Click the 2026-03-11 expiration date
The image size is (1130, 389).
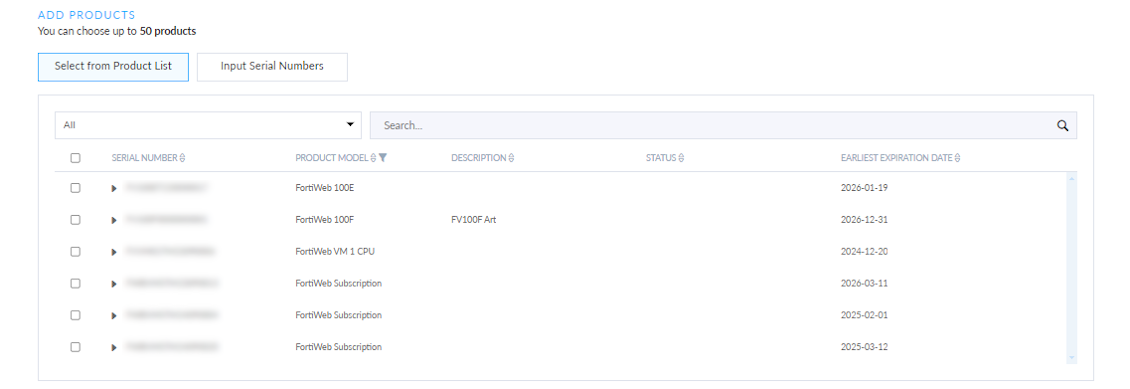tap(864, 283)
